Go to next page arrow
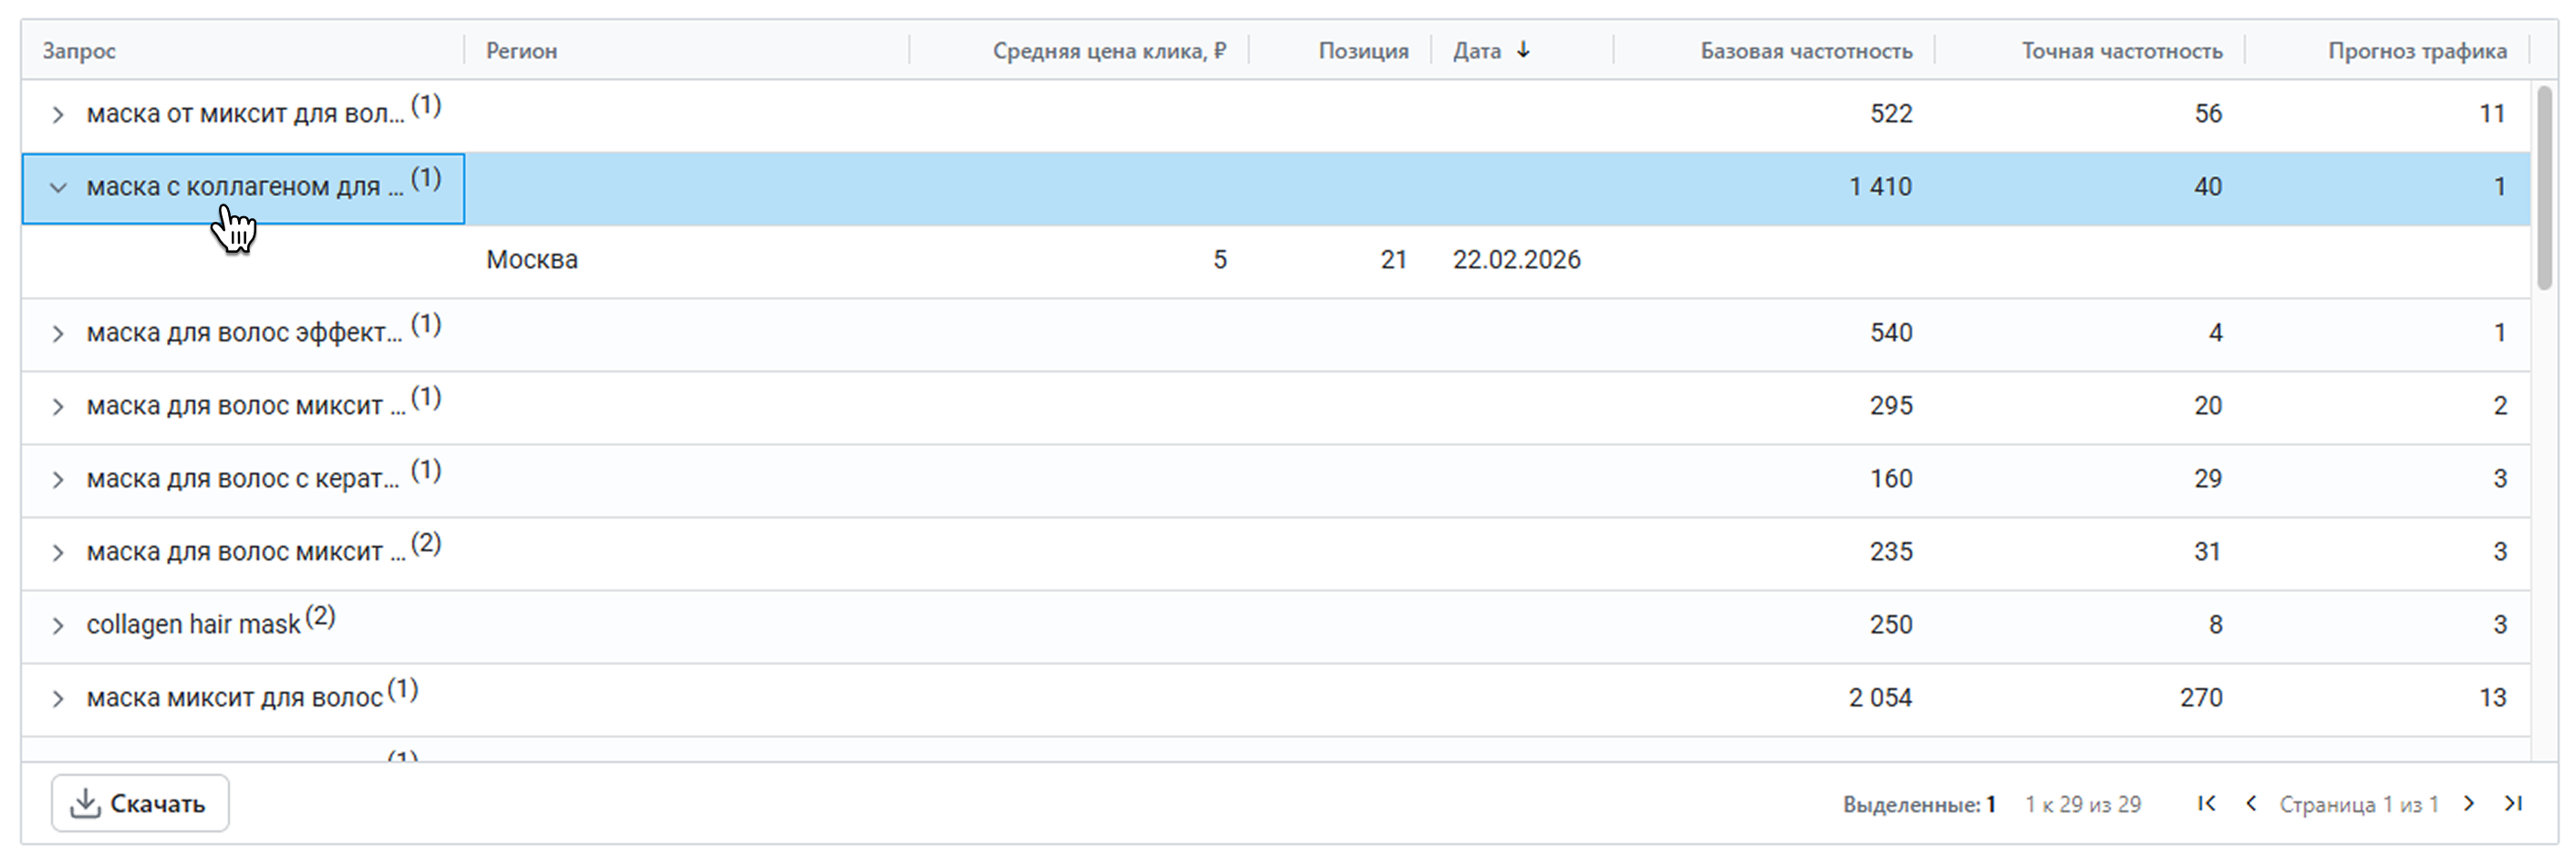The image size is (2576, 867). pos(2469,804)
